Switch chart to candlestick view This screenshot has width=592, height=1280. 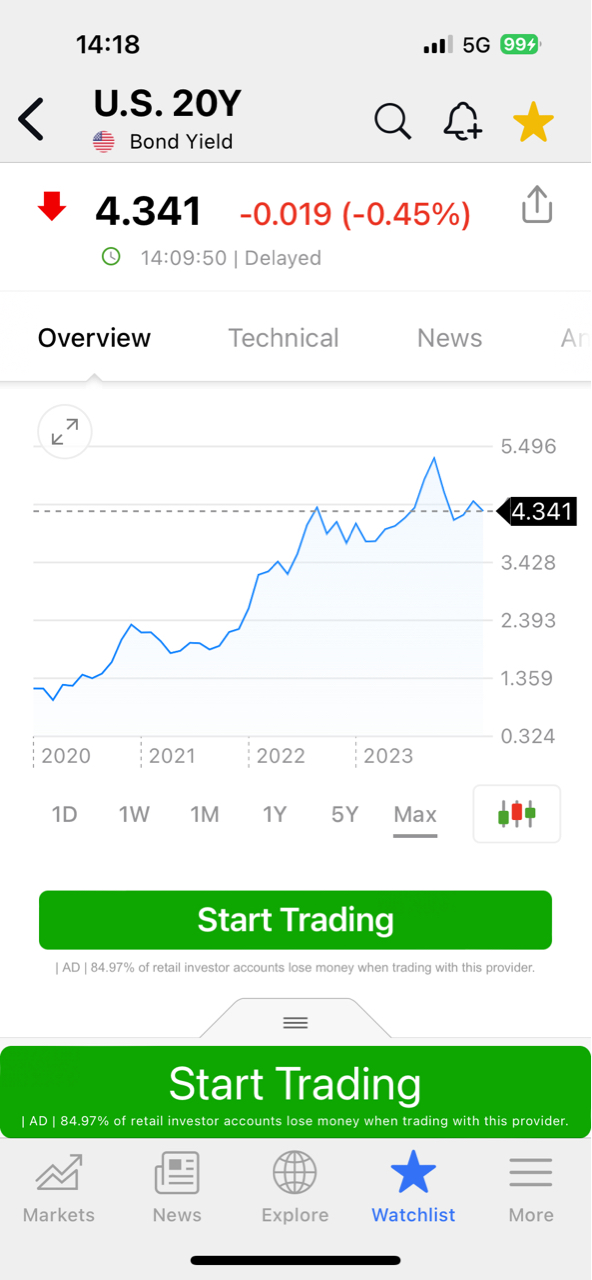click(516, 813)
